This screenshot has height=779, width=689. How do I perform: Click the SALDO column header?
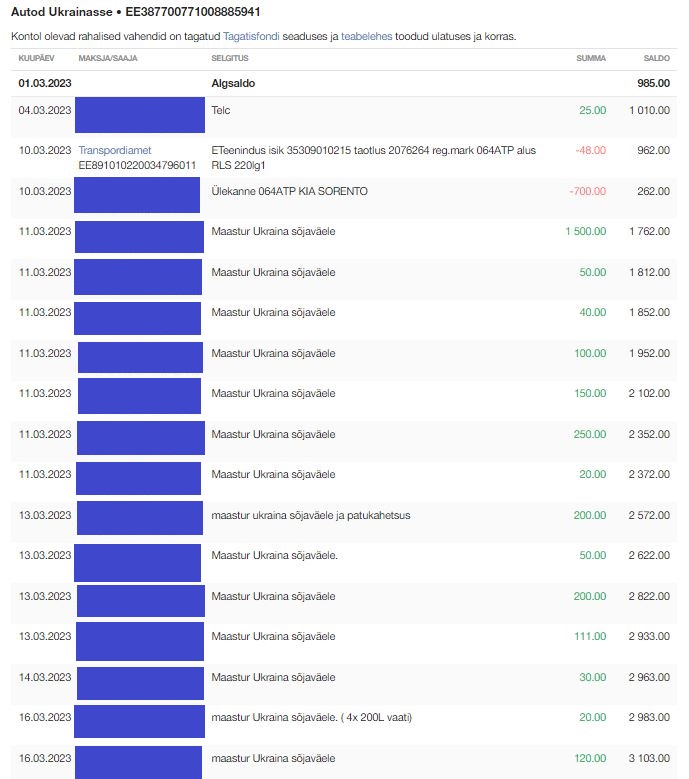(656, 58)
